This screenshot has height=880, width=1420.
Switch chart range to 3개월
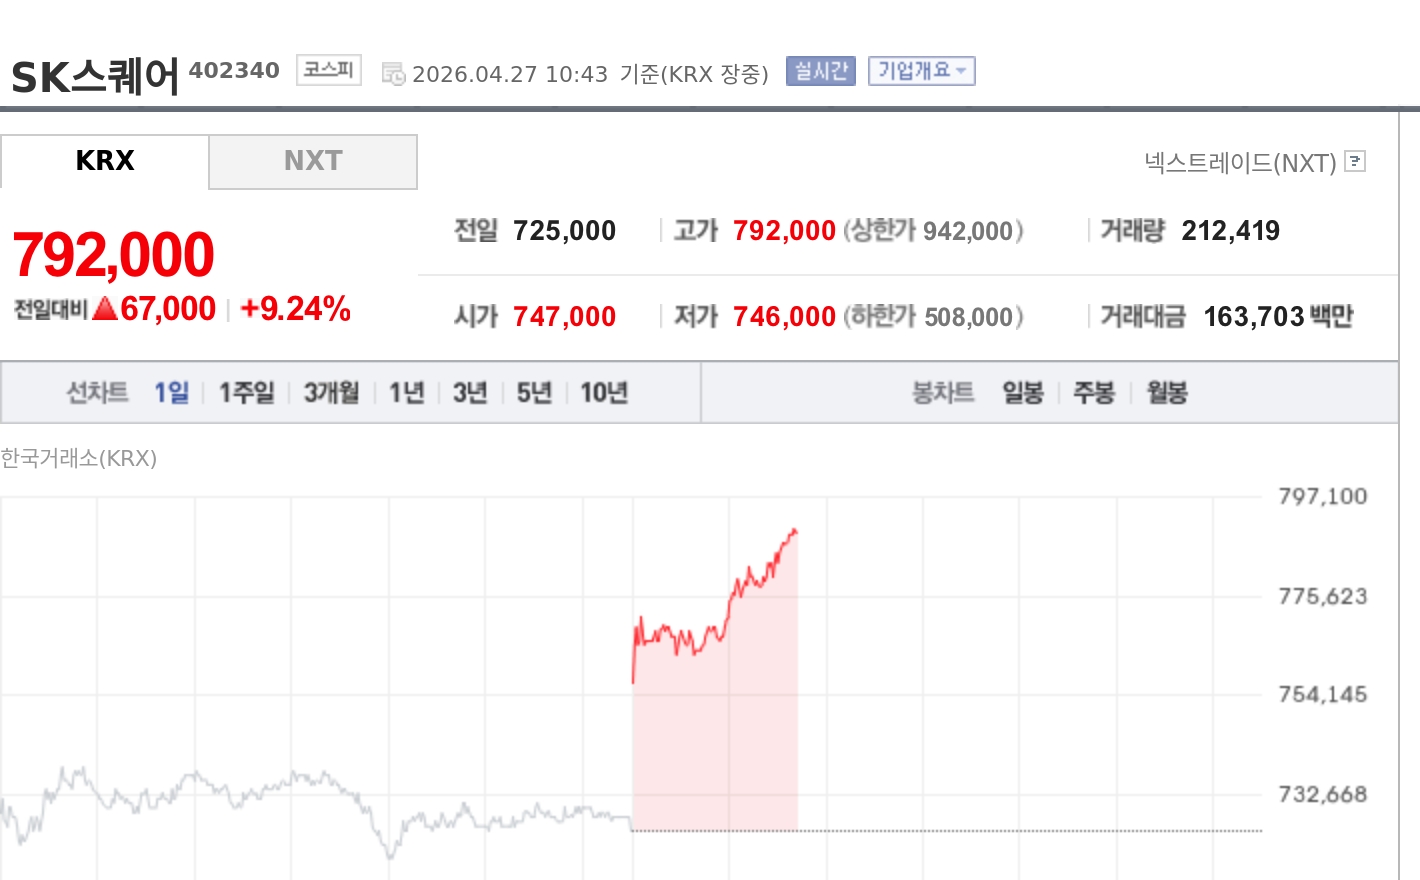coord(330,392)
